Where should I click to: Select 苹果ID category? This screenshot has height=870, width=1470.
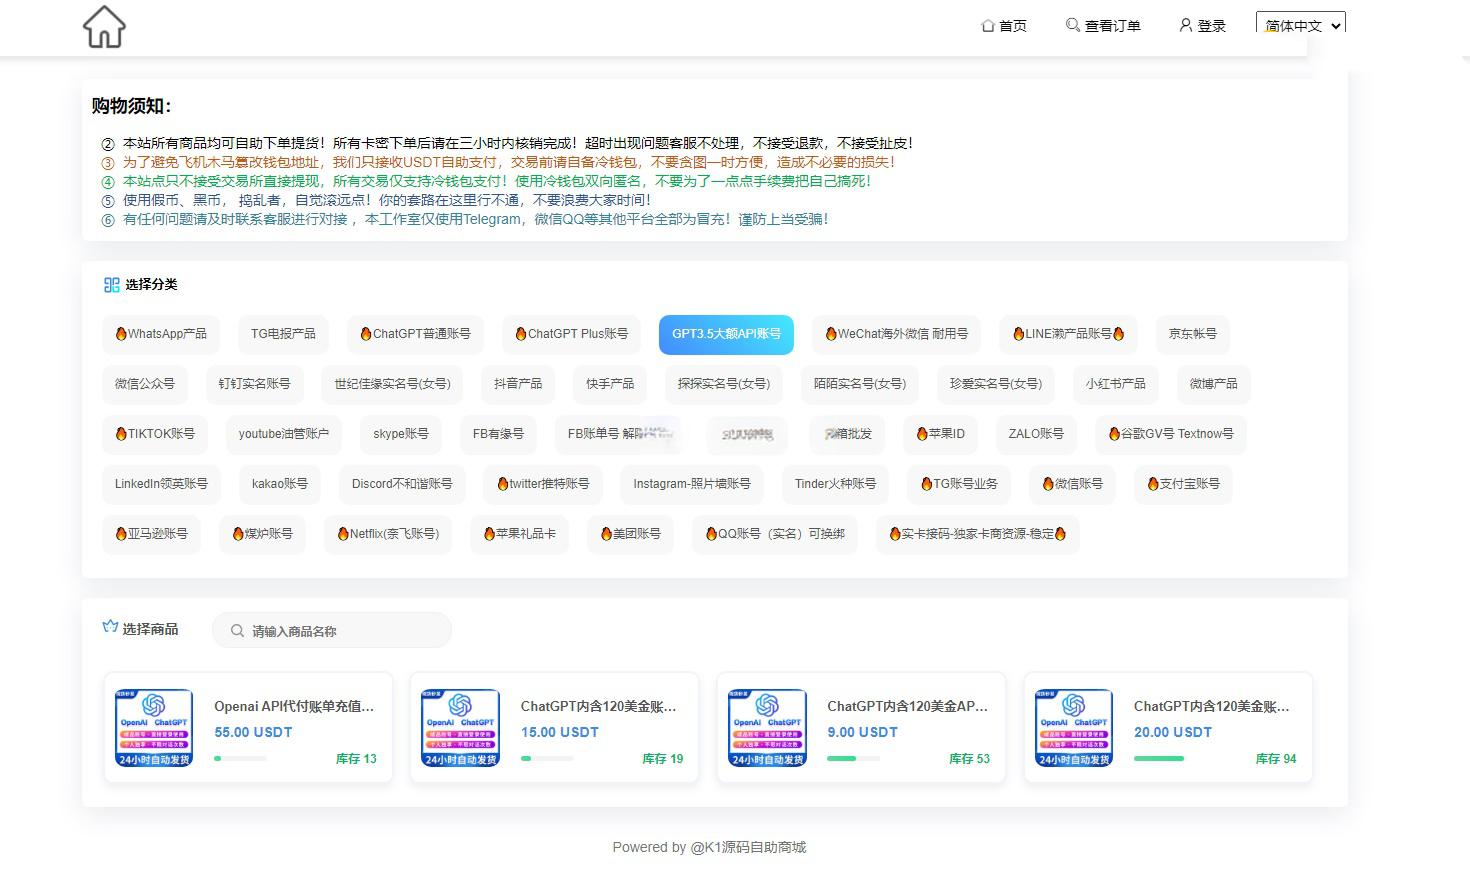tap(940, 434)
